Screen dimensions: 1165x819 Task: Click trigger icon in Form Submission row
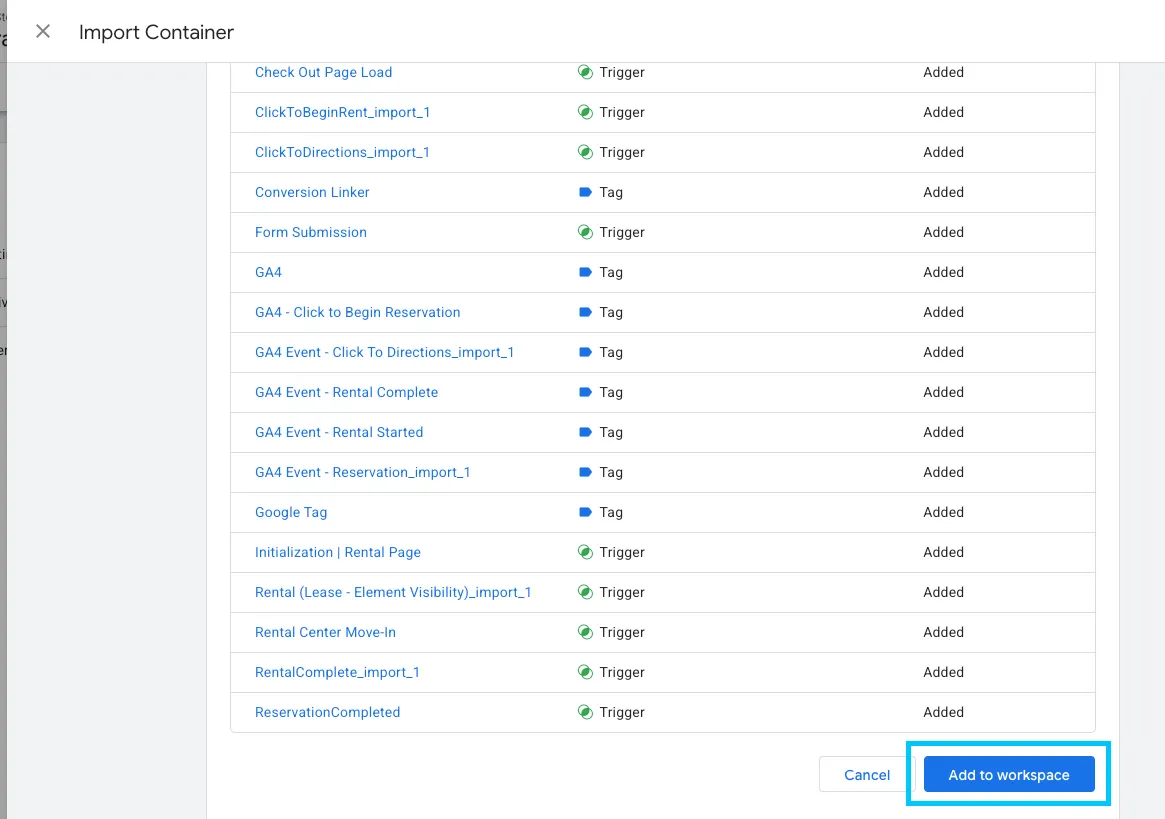tap(585, 233)
